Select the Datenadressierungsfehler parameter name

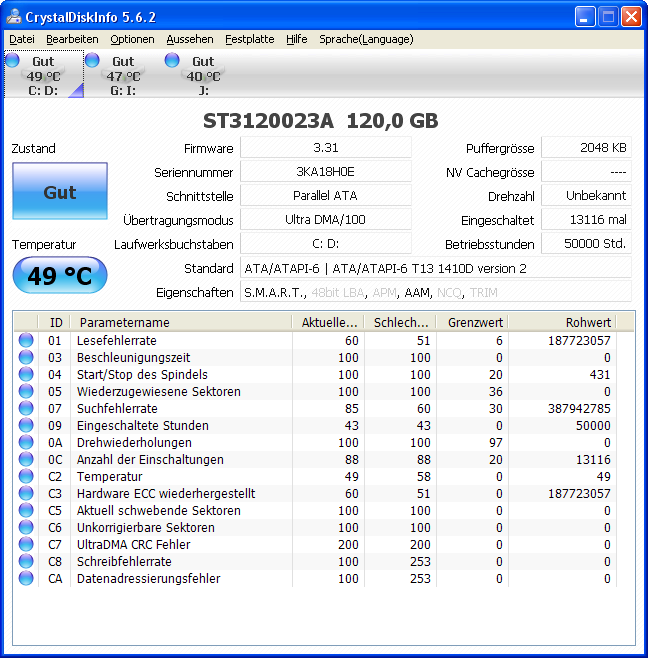pos(149,578)
